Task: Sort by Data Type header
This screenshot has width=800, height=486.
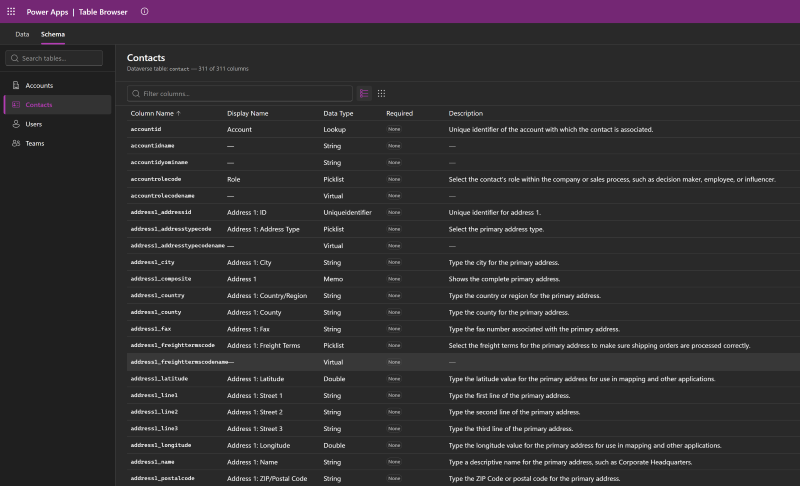Action: (x=338, y=113)
